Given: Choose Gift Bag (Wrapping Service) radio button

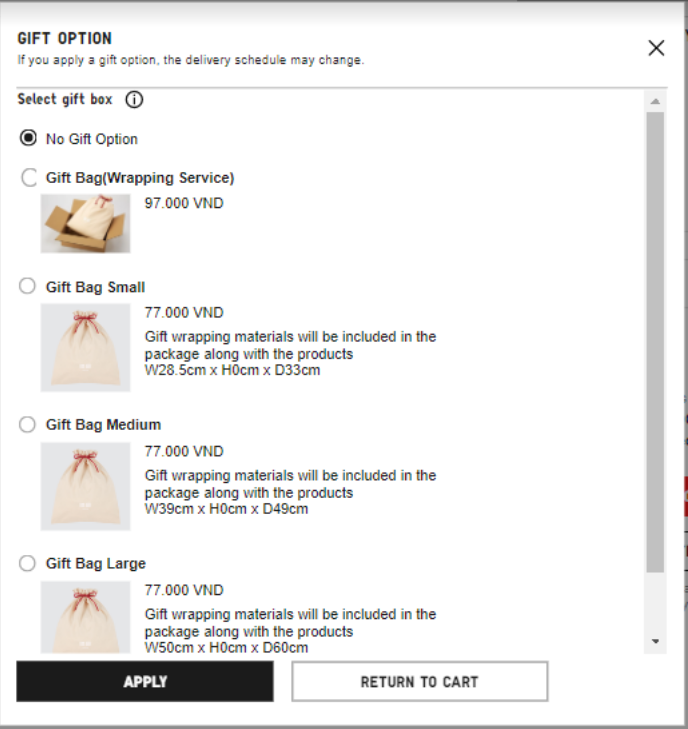Looking at the screenshot, I should click(29, 178).
